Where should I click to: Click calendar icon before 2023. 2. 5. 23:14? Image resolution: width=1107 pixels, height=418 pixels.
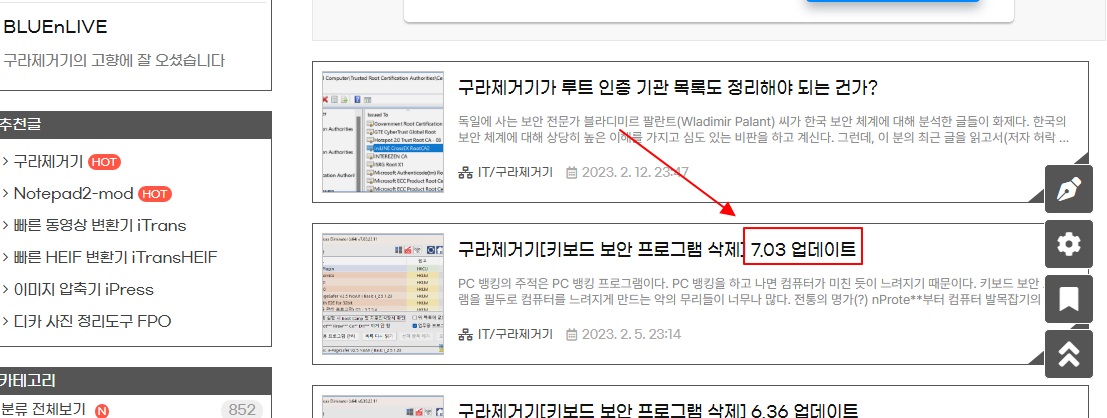click(572, 334)
